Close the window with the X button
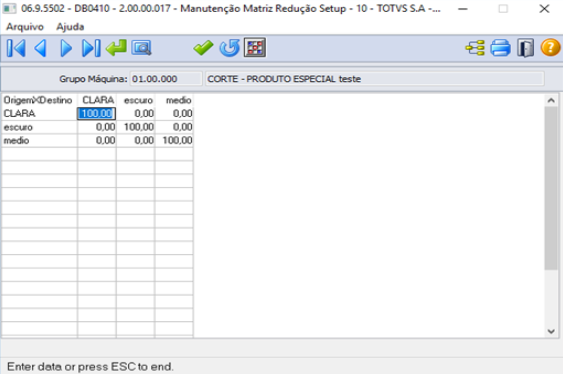This screenshot has width=563, height=376. pos(544,9)
